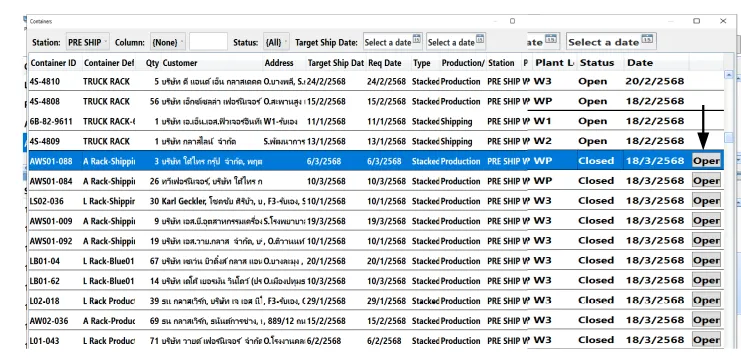
Task: Close the Containers window
Action: 723,21
